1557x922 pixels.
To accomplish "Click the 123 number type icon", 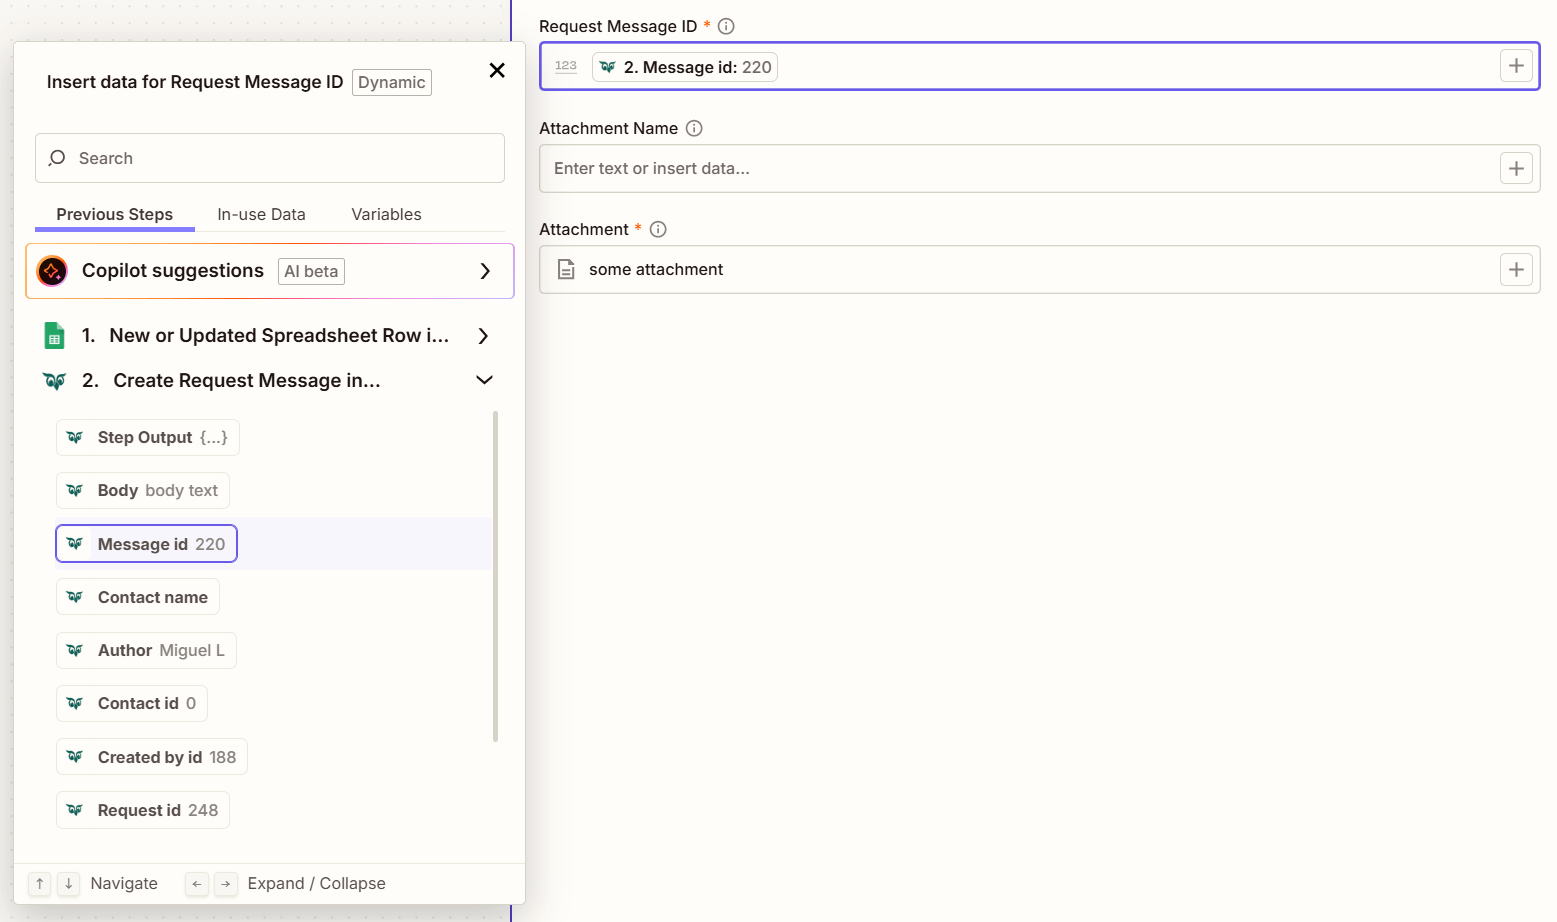I will click(565, 66).
